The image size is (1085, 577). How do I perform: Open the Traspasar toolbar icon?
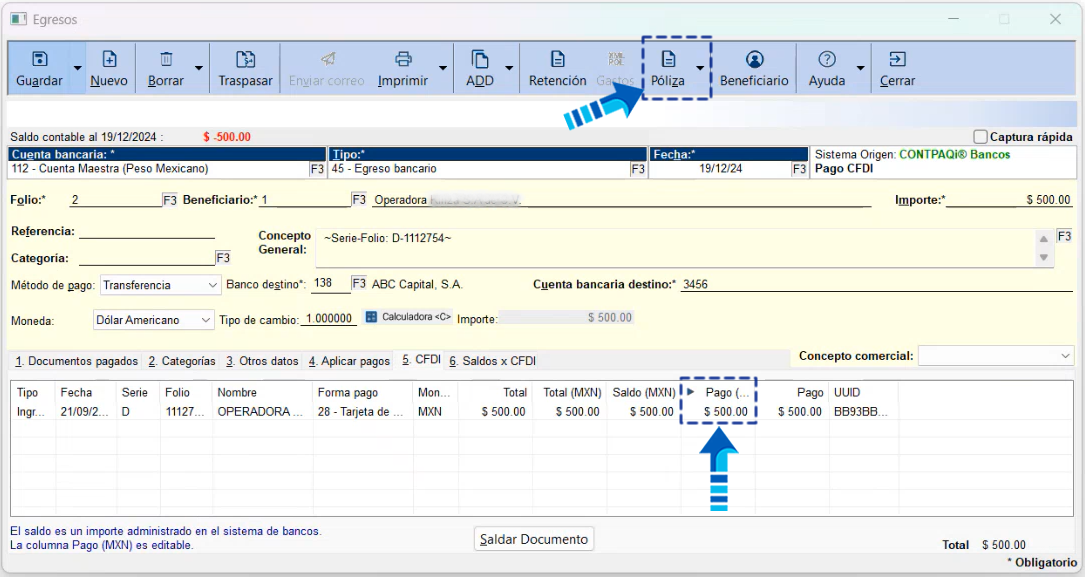click(245, 60)
